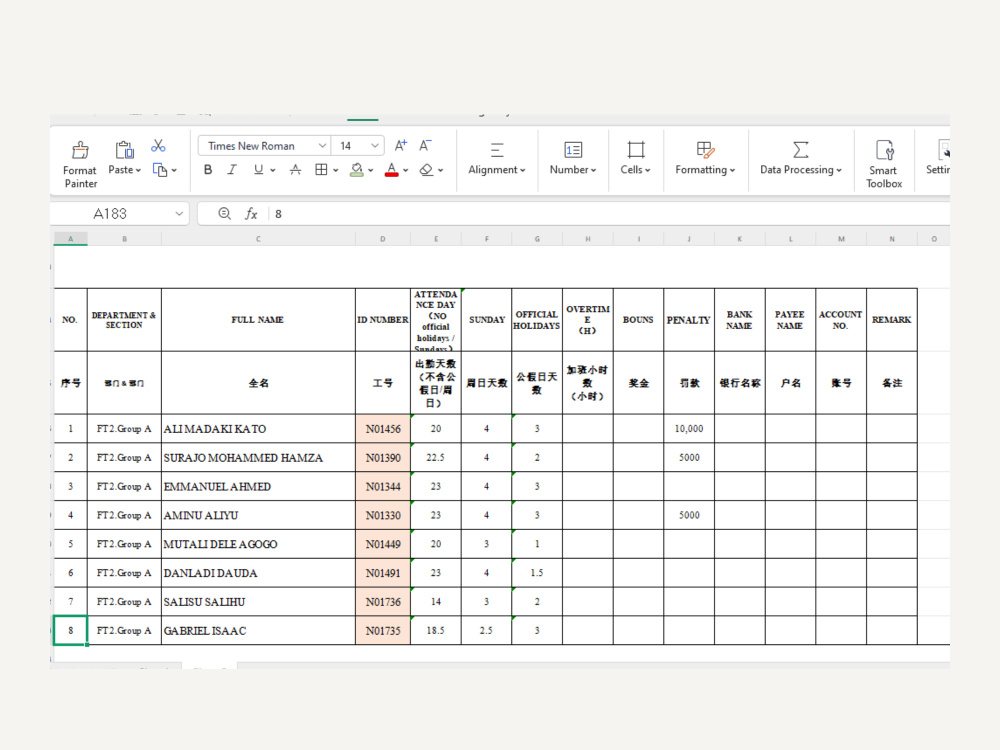Open the Copy options arrow
1000x750 pixels.
click(174, 170)
